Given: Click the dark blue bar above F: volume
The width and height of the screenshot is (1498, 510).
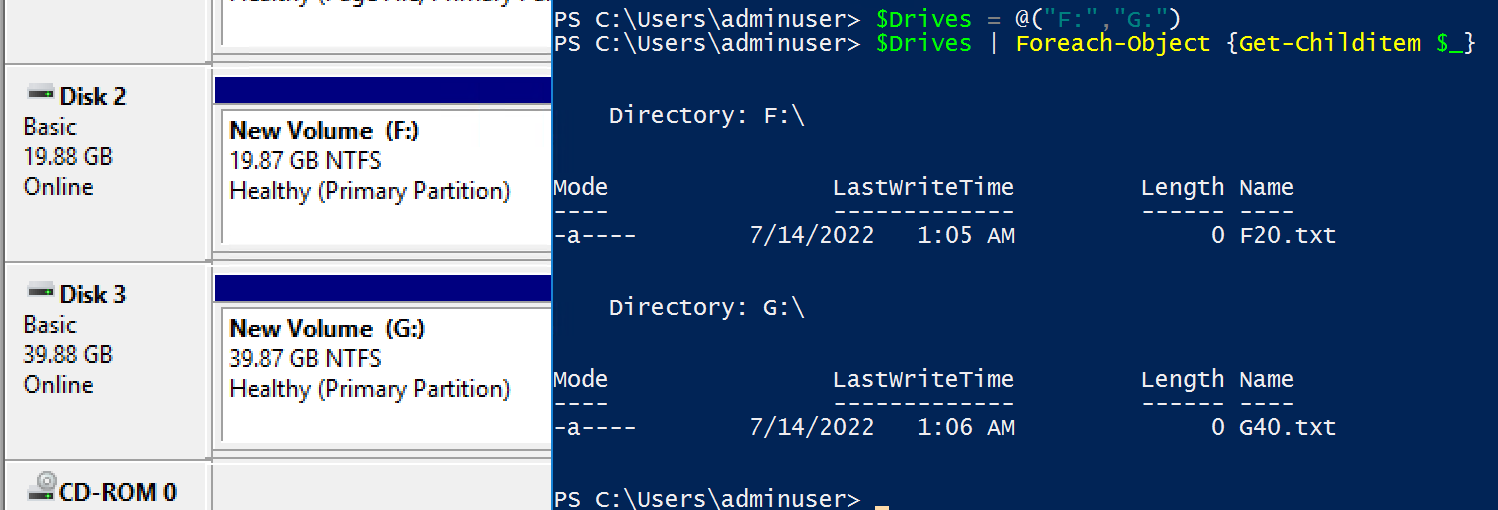Looking at the screenshot, I should 382,90.
